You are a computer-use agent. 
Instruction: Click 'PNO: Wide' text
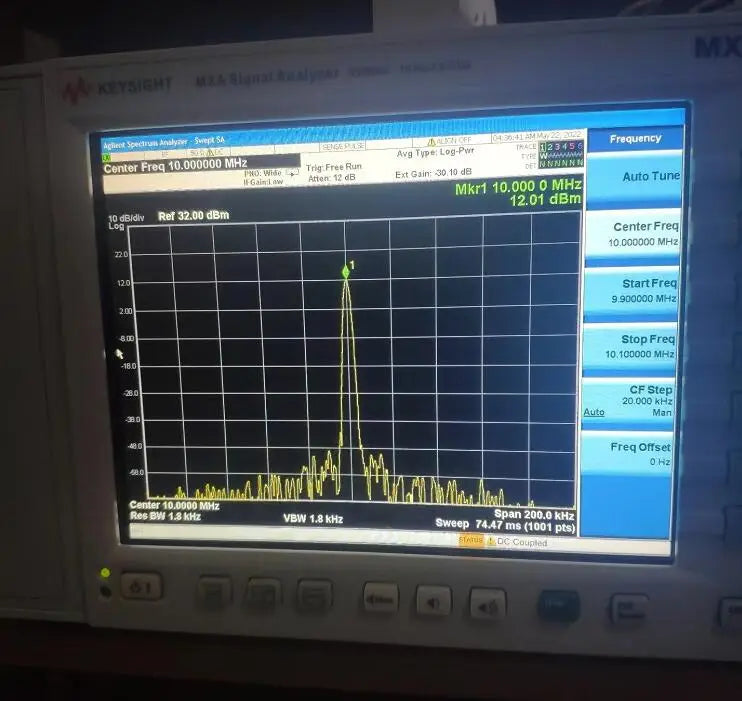coord(263,173)
